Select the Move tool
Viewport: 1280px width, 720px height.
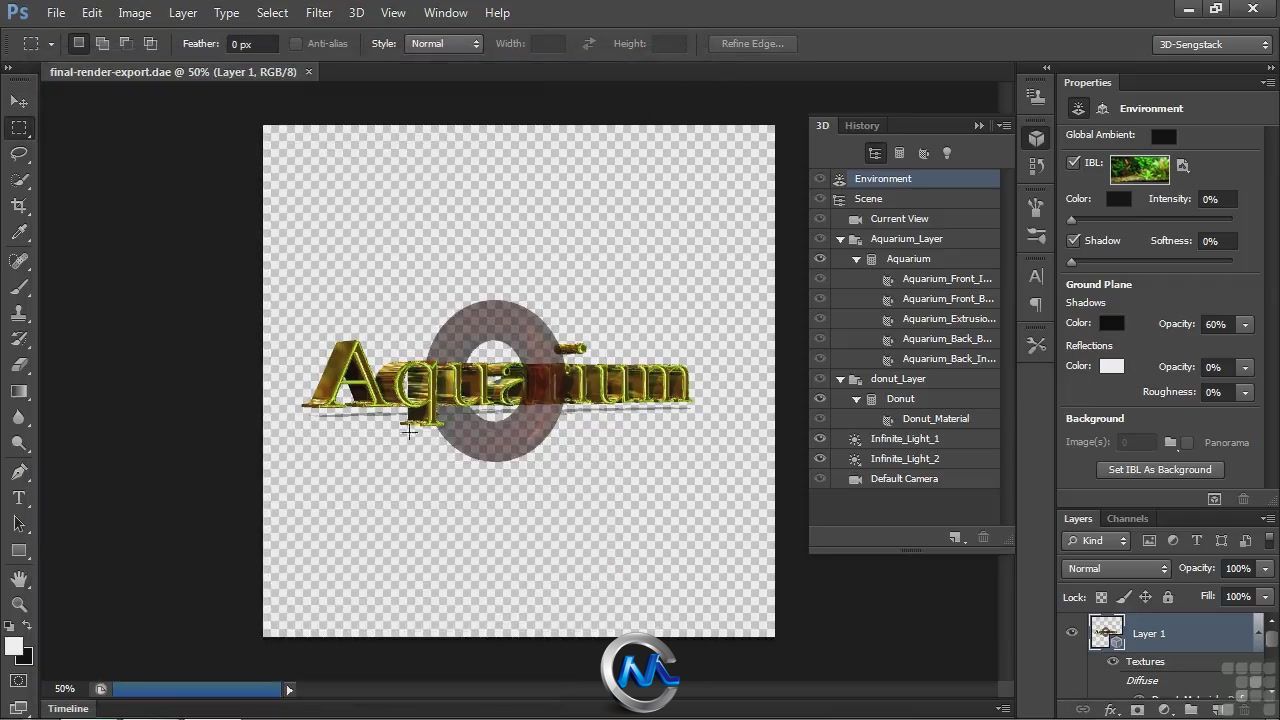click(19, 101)
